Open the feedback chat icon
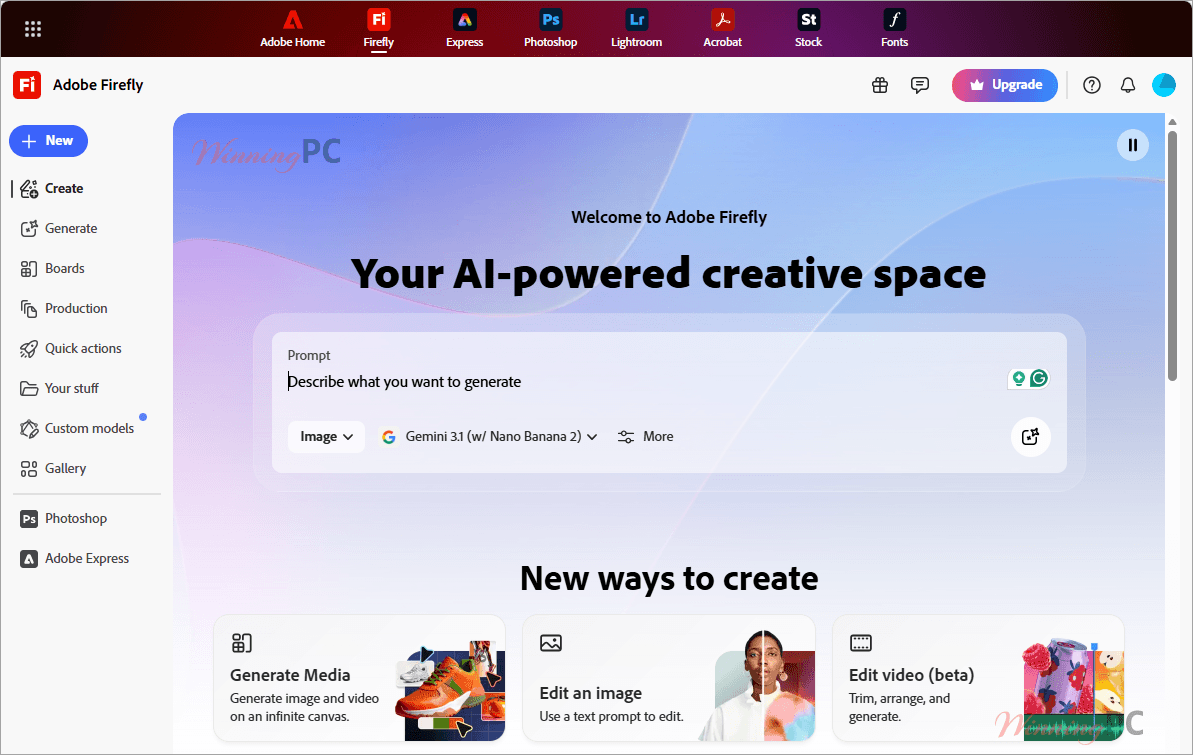The image size is (1193, 755). 920,85
